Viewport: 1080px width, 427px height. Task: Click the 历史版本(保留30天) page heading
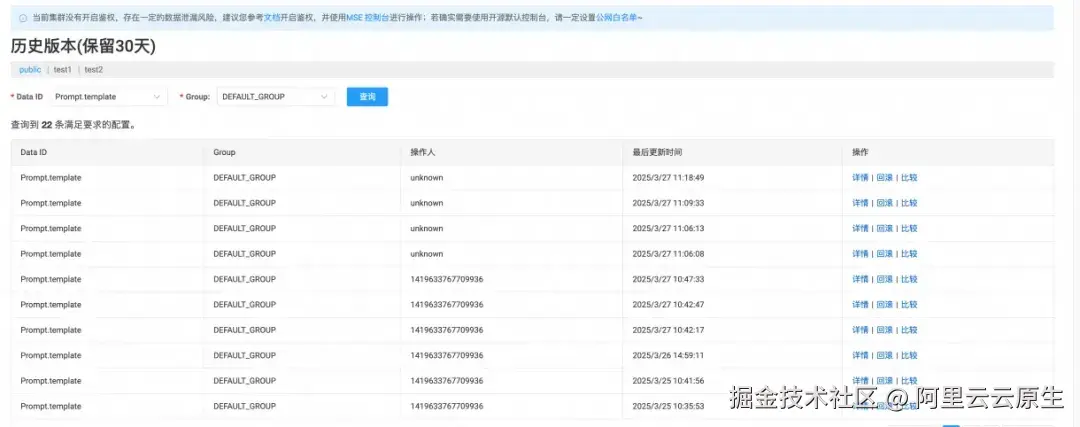pos(83,46)
